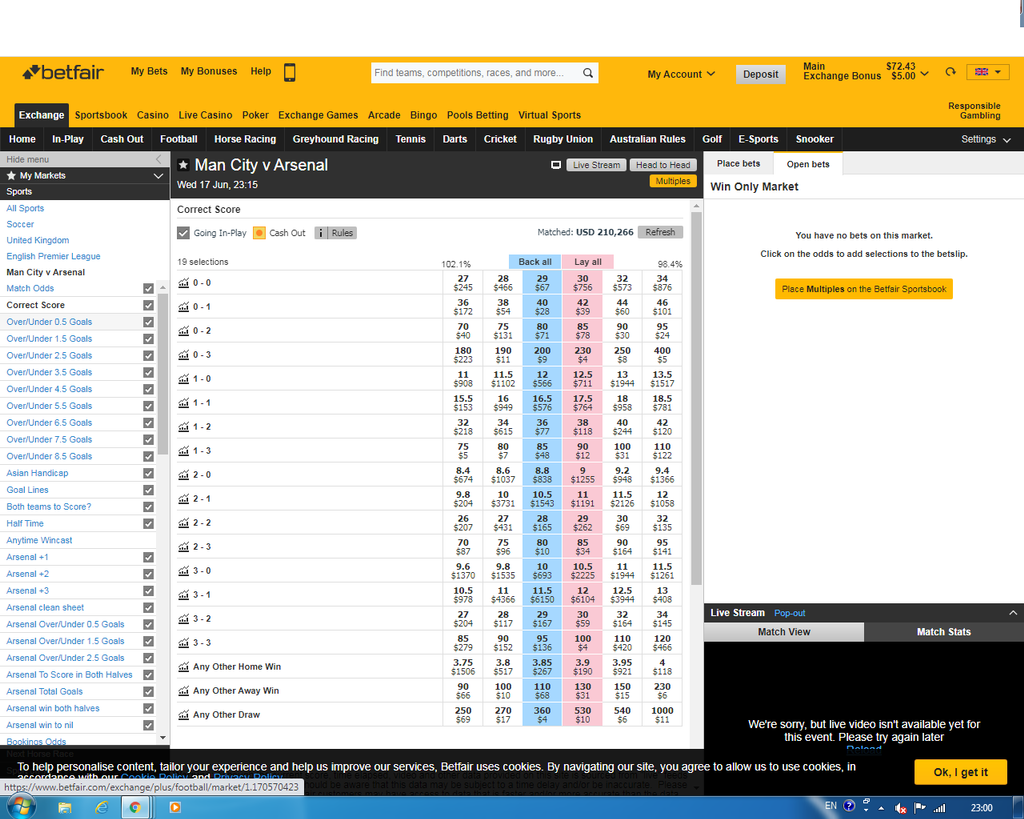Back 0 - 0 at odds 29
The height and width of the screenshot is (819, 1024).
542,283
